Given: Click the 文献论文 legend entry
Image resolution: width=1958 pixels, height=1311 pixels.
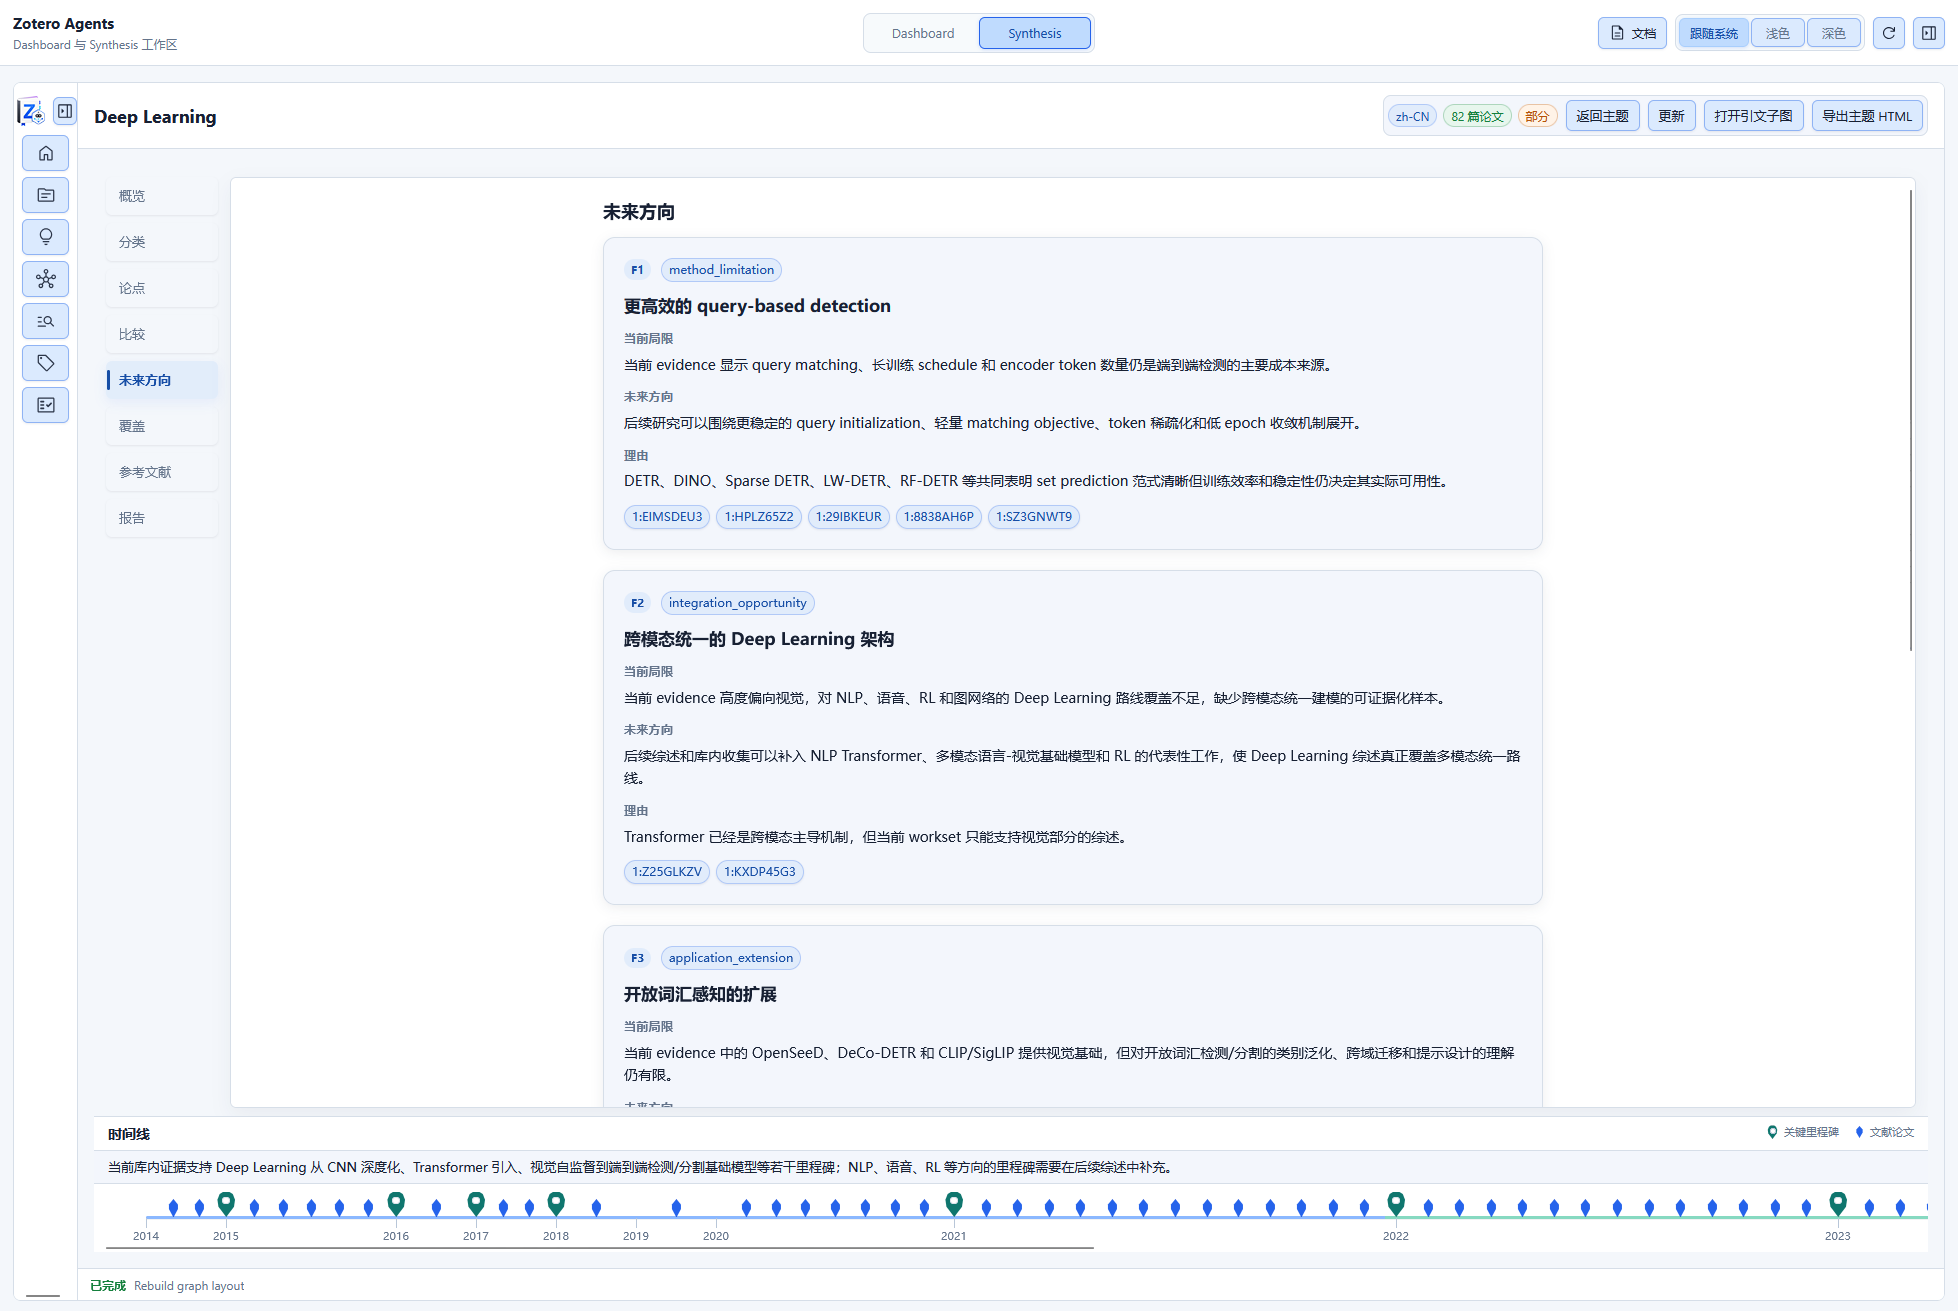Looking at the screenshot, I should 1884,1132.
